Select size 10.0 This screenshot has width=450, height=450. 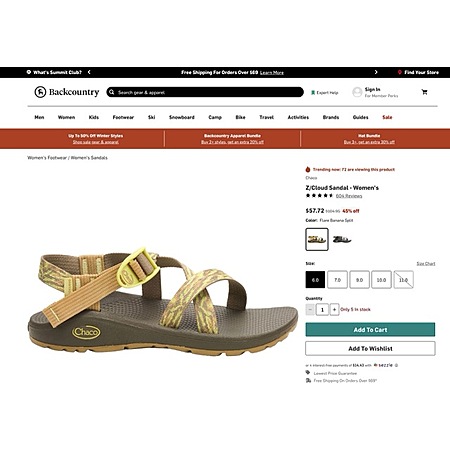[x=381, y=280]
